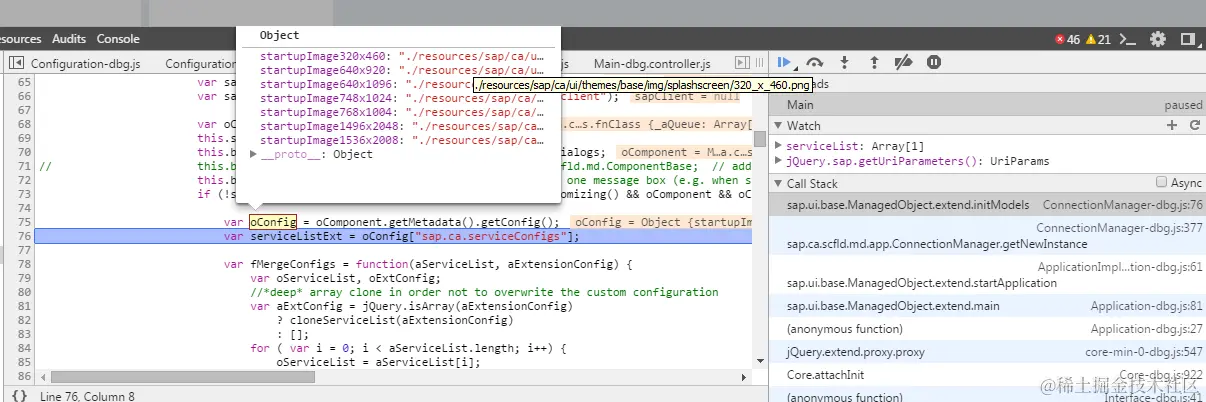This screenshot has width=1206, height=402.
Task: Select initModels call stack frame
Action: 988,205
